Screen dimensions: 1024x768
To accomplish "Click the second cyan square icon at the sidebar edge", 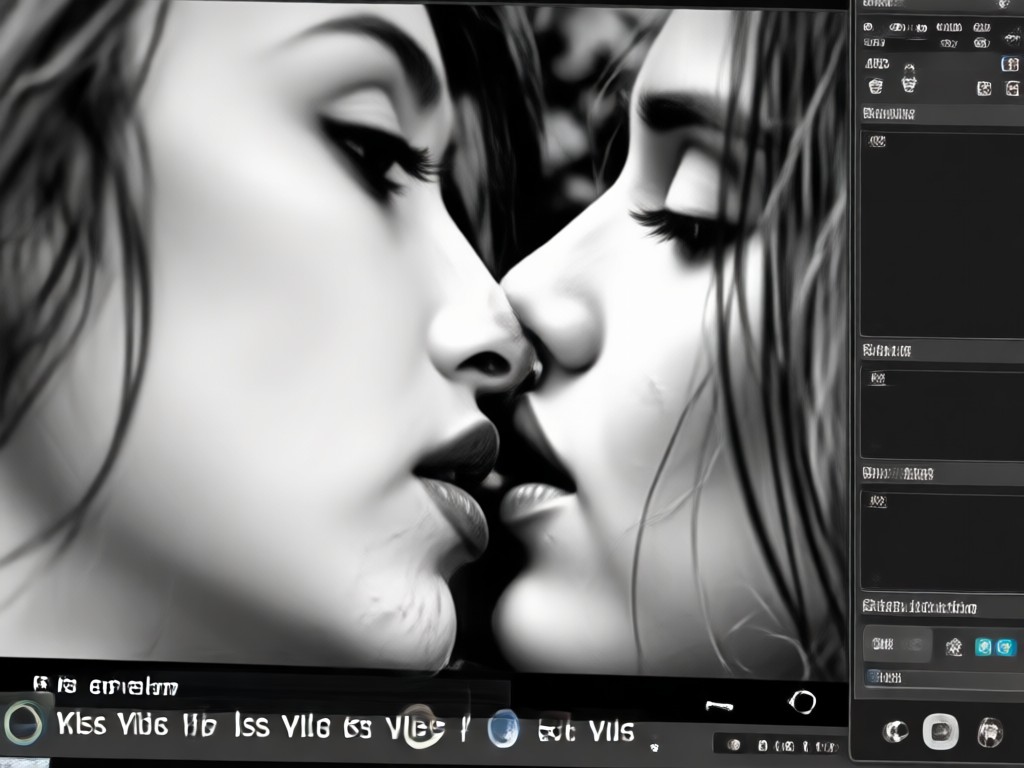I will coord(1006,647).
